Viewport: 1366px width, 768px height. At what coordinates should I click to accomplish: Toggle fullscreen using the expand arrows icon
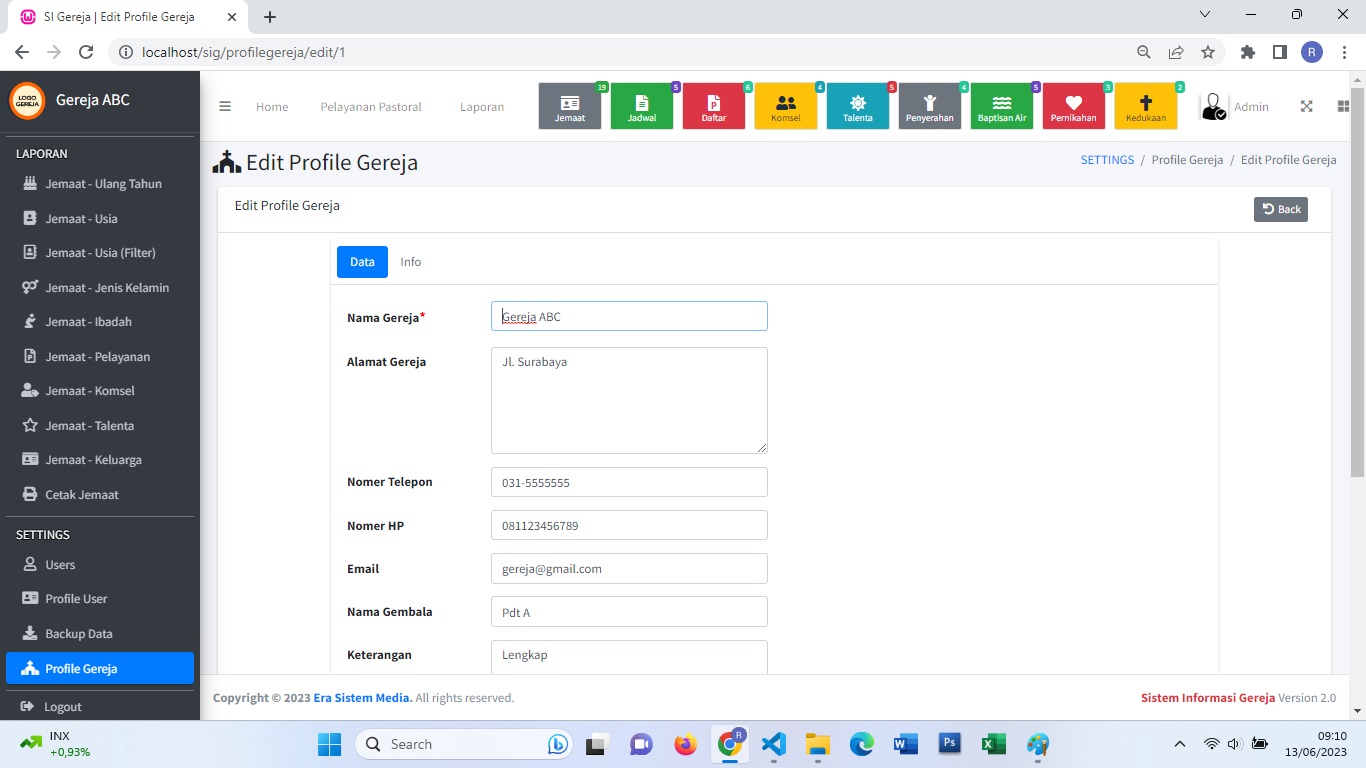[x=1306, y=107]
